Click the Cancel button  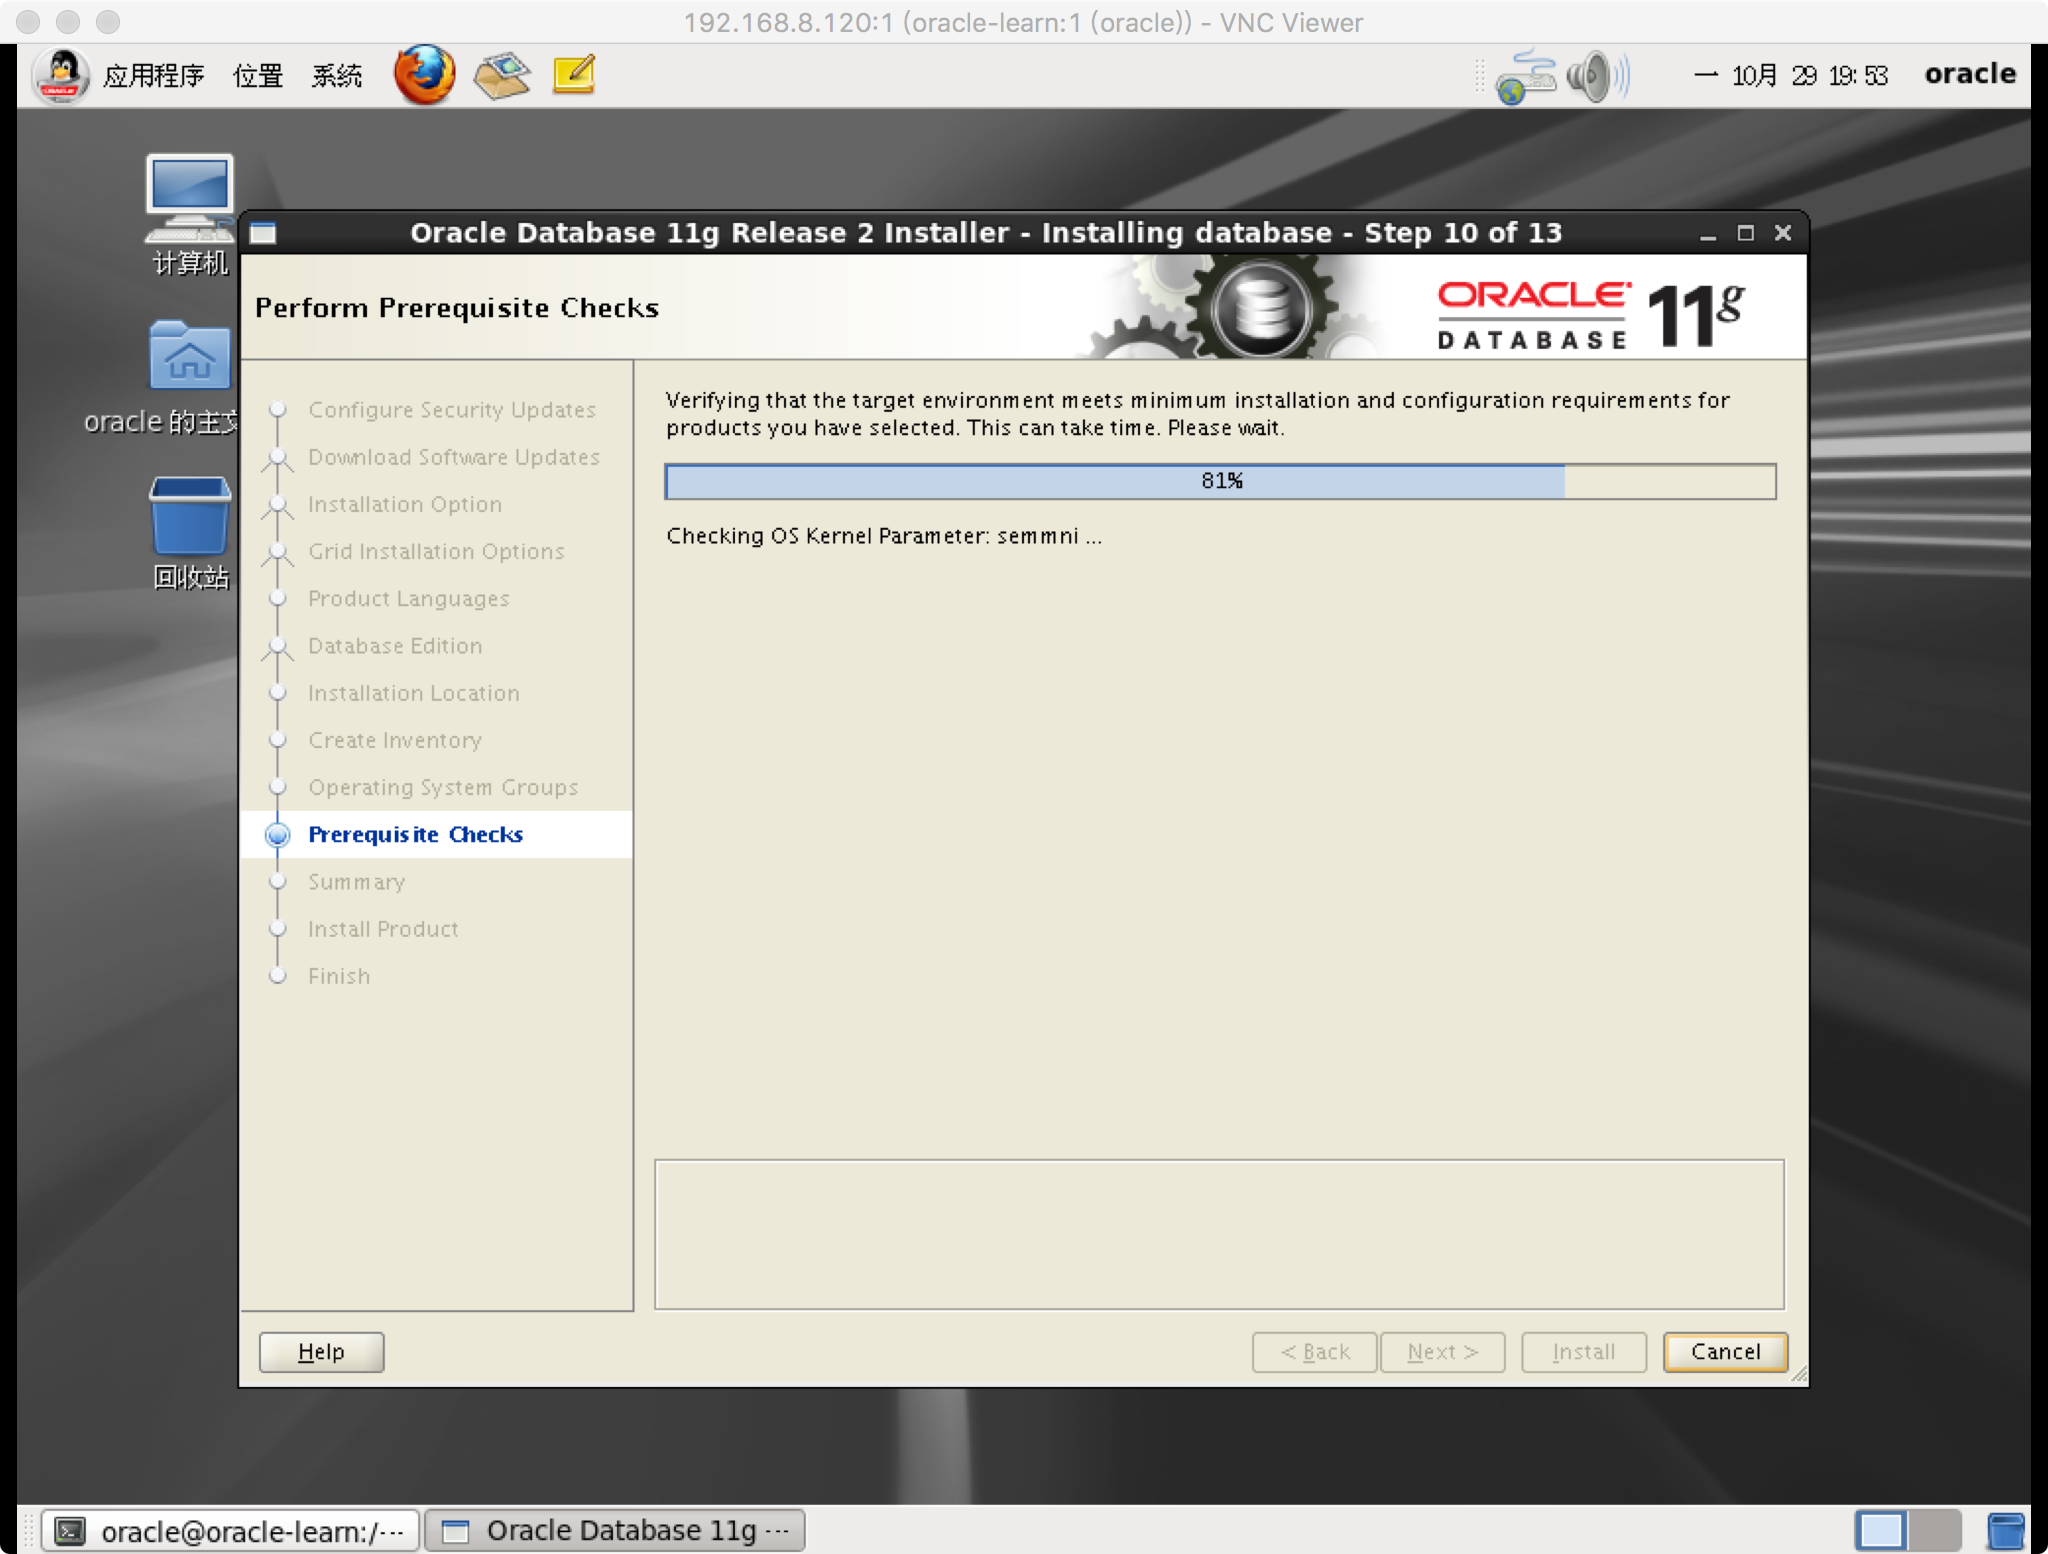tap(1723, 1350)
